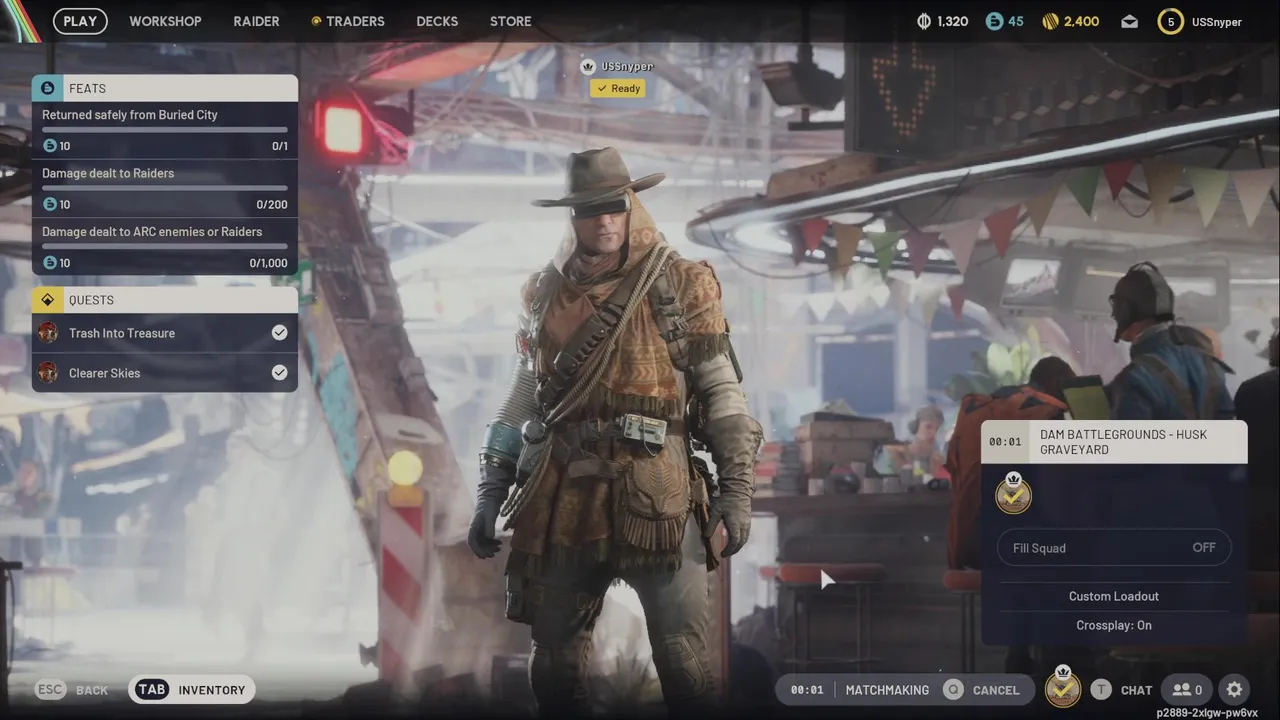Viewport: 1280px width, 720px height.
Task: Open the STORE tab
Action: tap(511, 21)
